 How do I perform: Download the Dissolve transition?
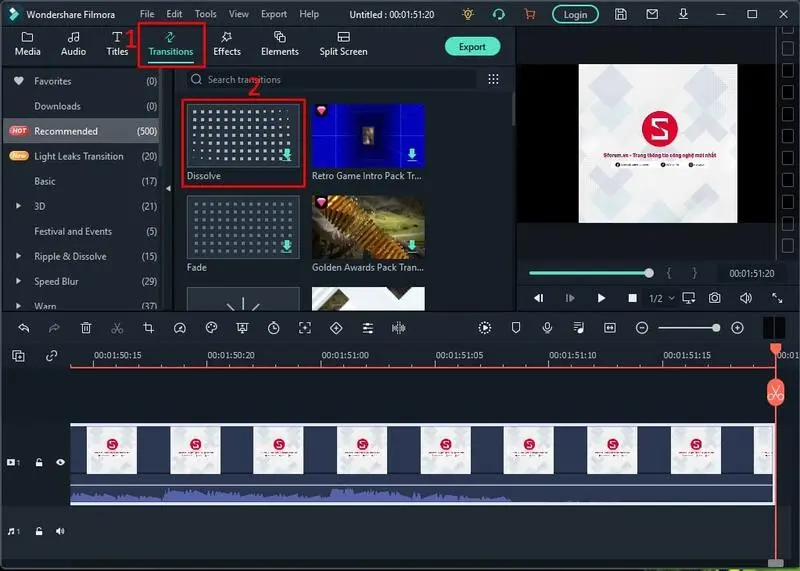pos(287,155)
